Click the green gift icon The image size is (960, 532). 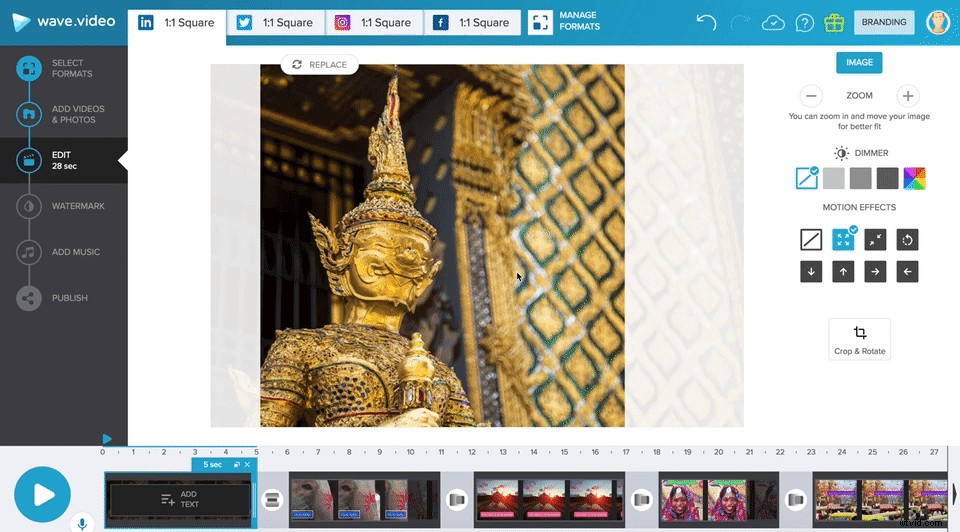[x=834, y=23]
